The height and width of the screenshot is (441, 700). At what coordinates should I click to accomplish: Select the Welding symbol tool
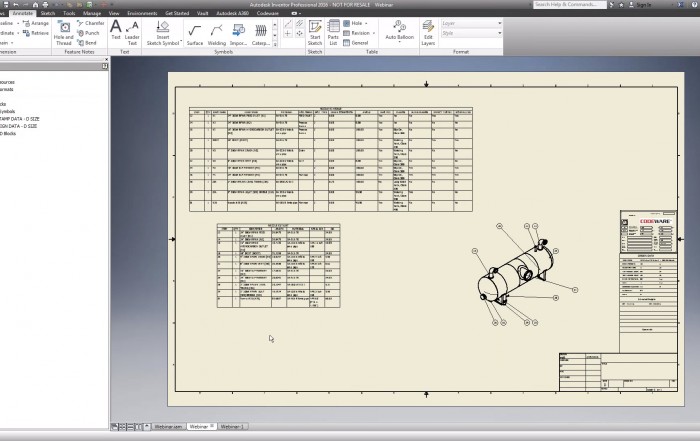[217, 34]
